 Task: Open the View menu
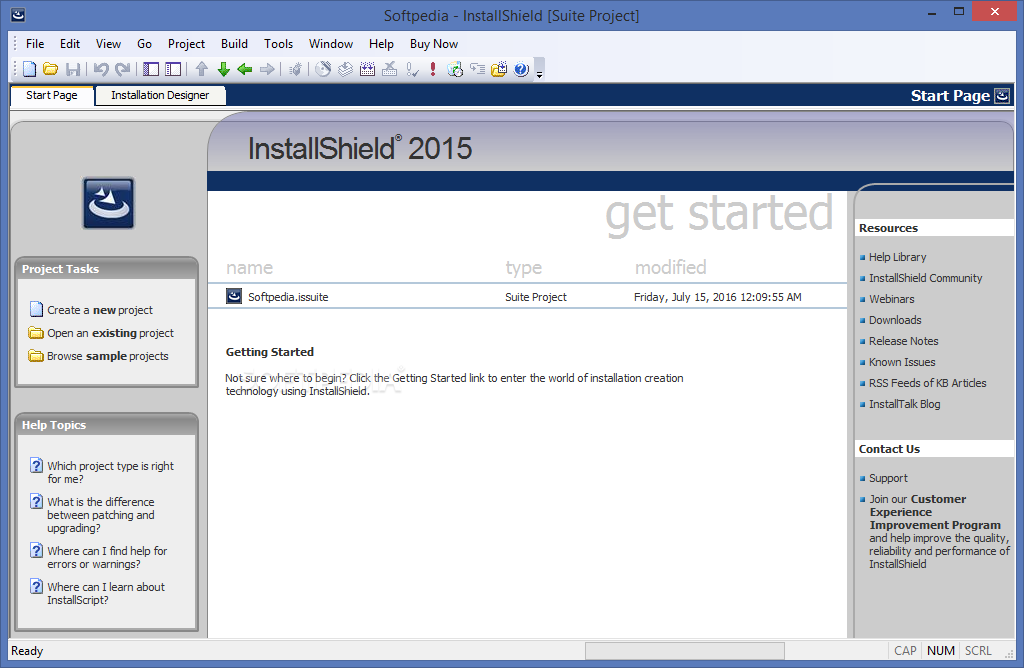(108, 44)
